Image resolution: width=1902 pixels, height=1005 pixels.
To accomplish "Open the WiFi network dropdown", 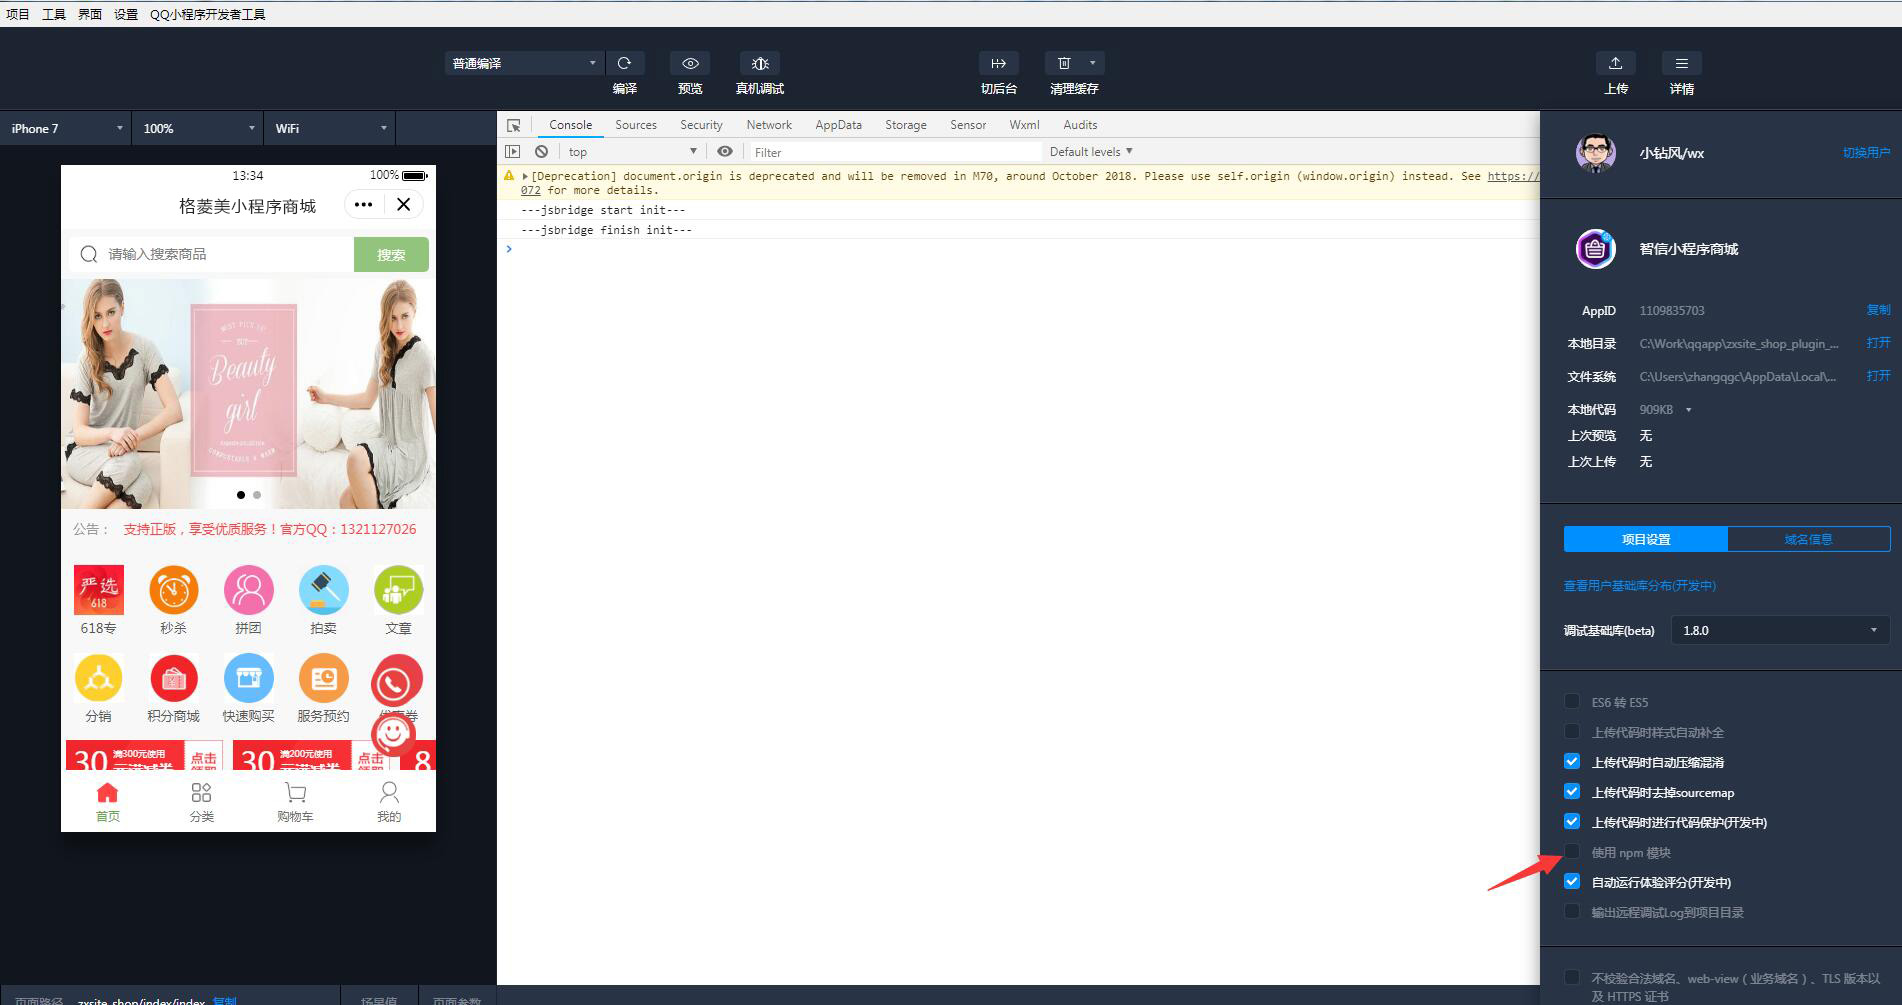I will 330,128.
